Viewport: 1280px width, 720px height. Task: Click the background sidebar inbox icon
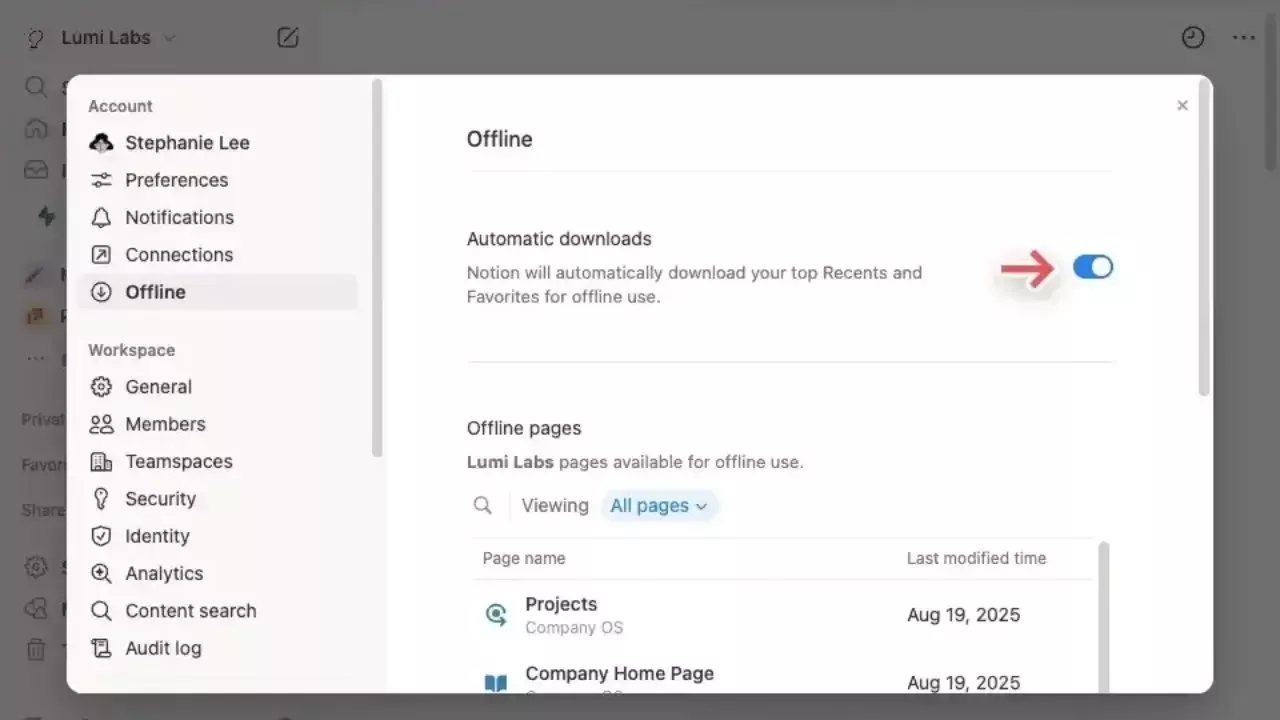(x=36, y=170)
